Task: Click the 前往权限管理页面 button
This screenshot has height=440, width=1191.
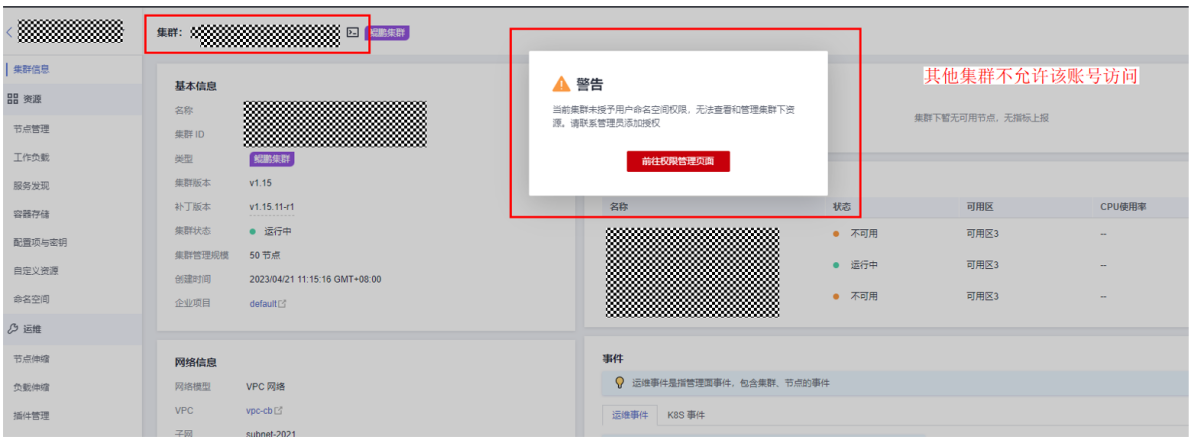Action: point(678,161)
